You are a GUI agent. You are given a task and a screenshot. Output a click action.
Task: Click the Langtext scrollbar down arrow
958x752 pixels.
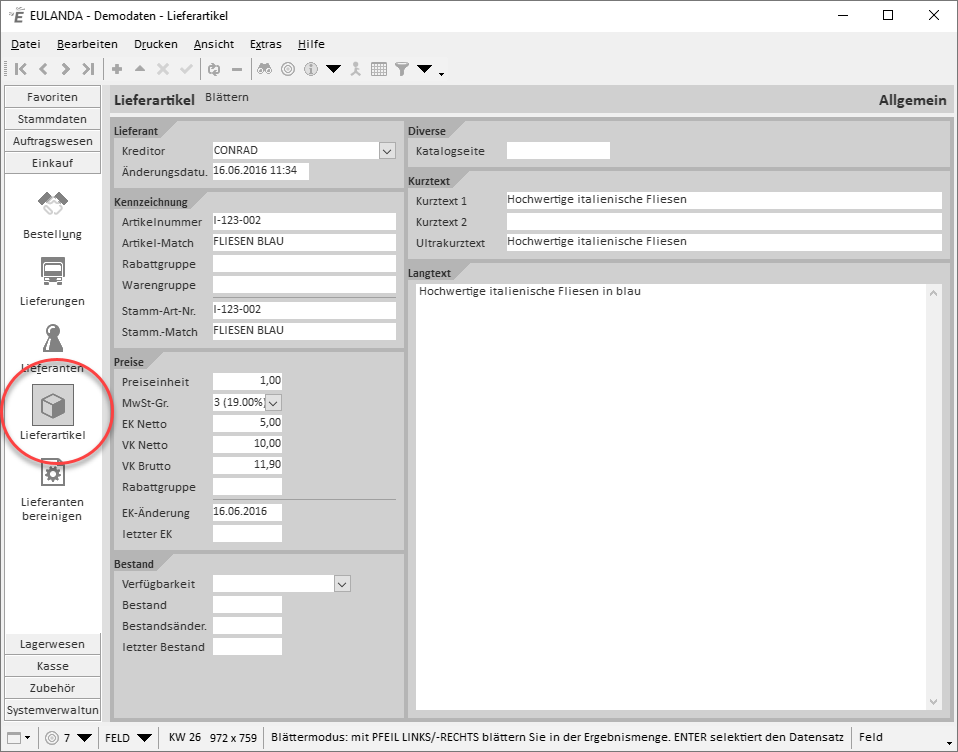click(x=934, y=702)
